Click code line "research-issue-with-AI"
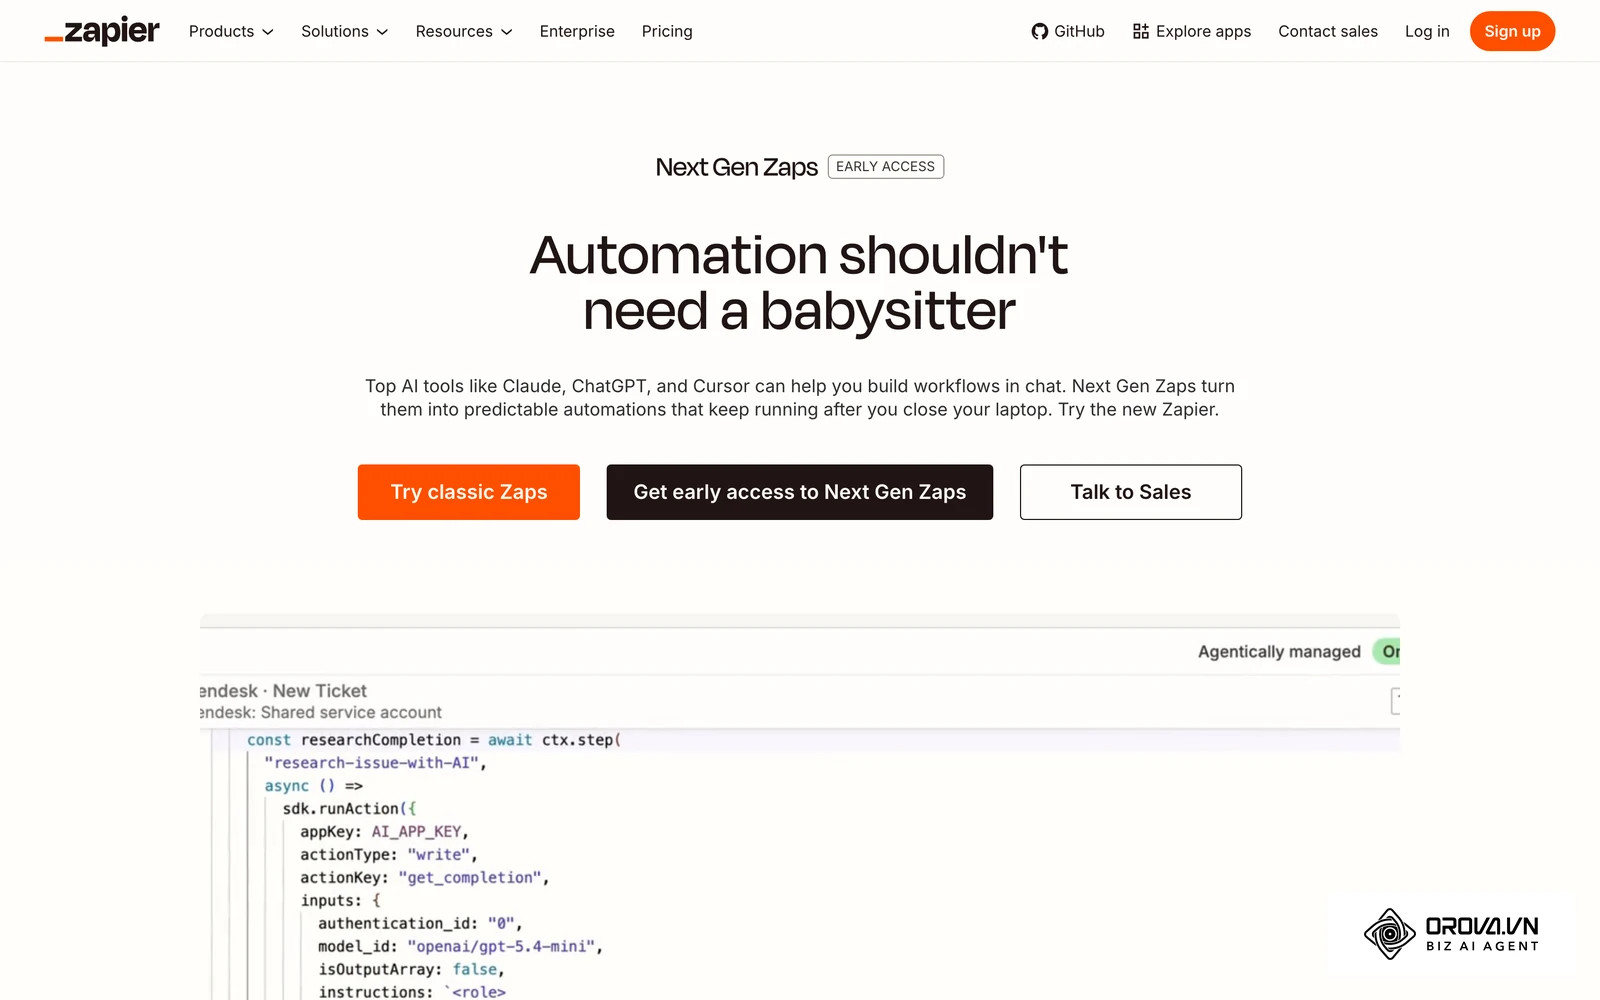 (x=375, y=763)
